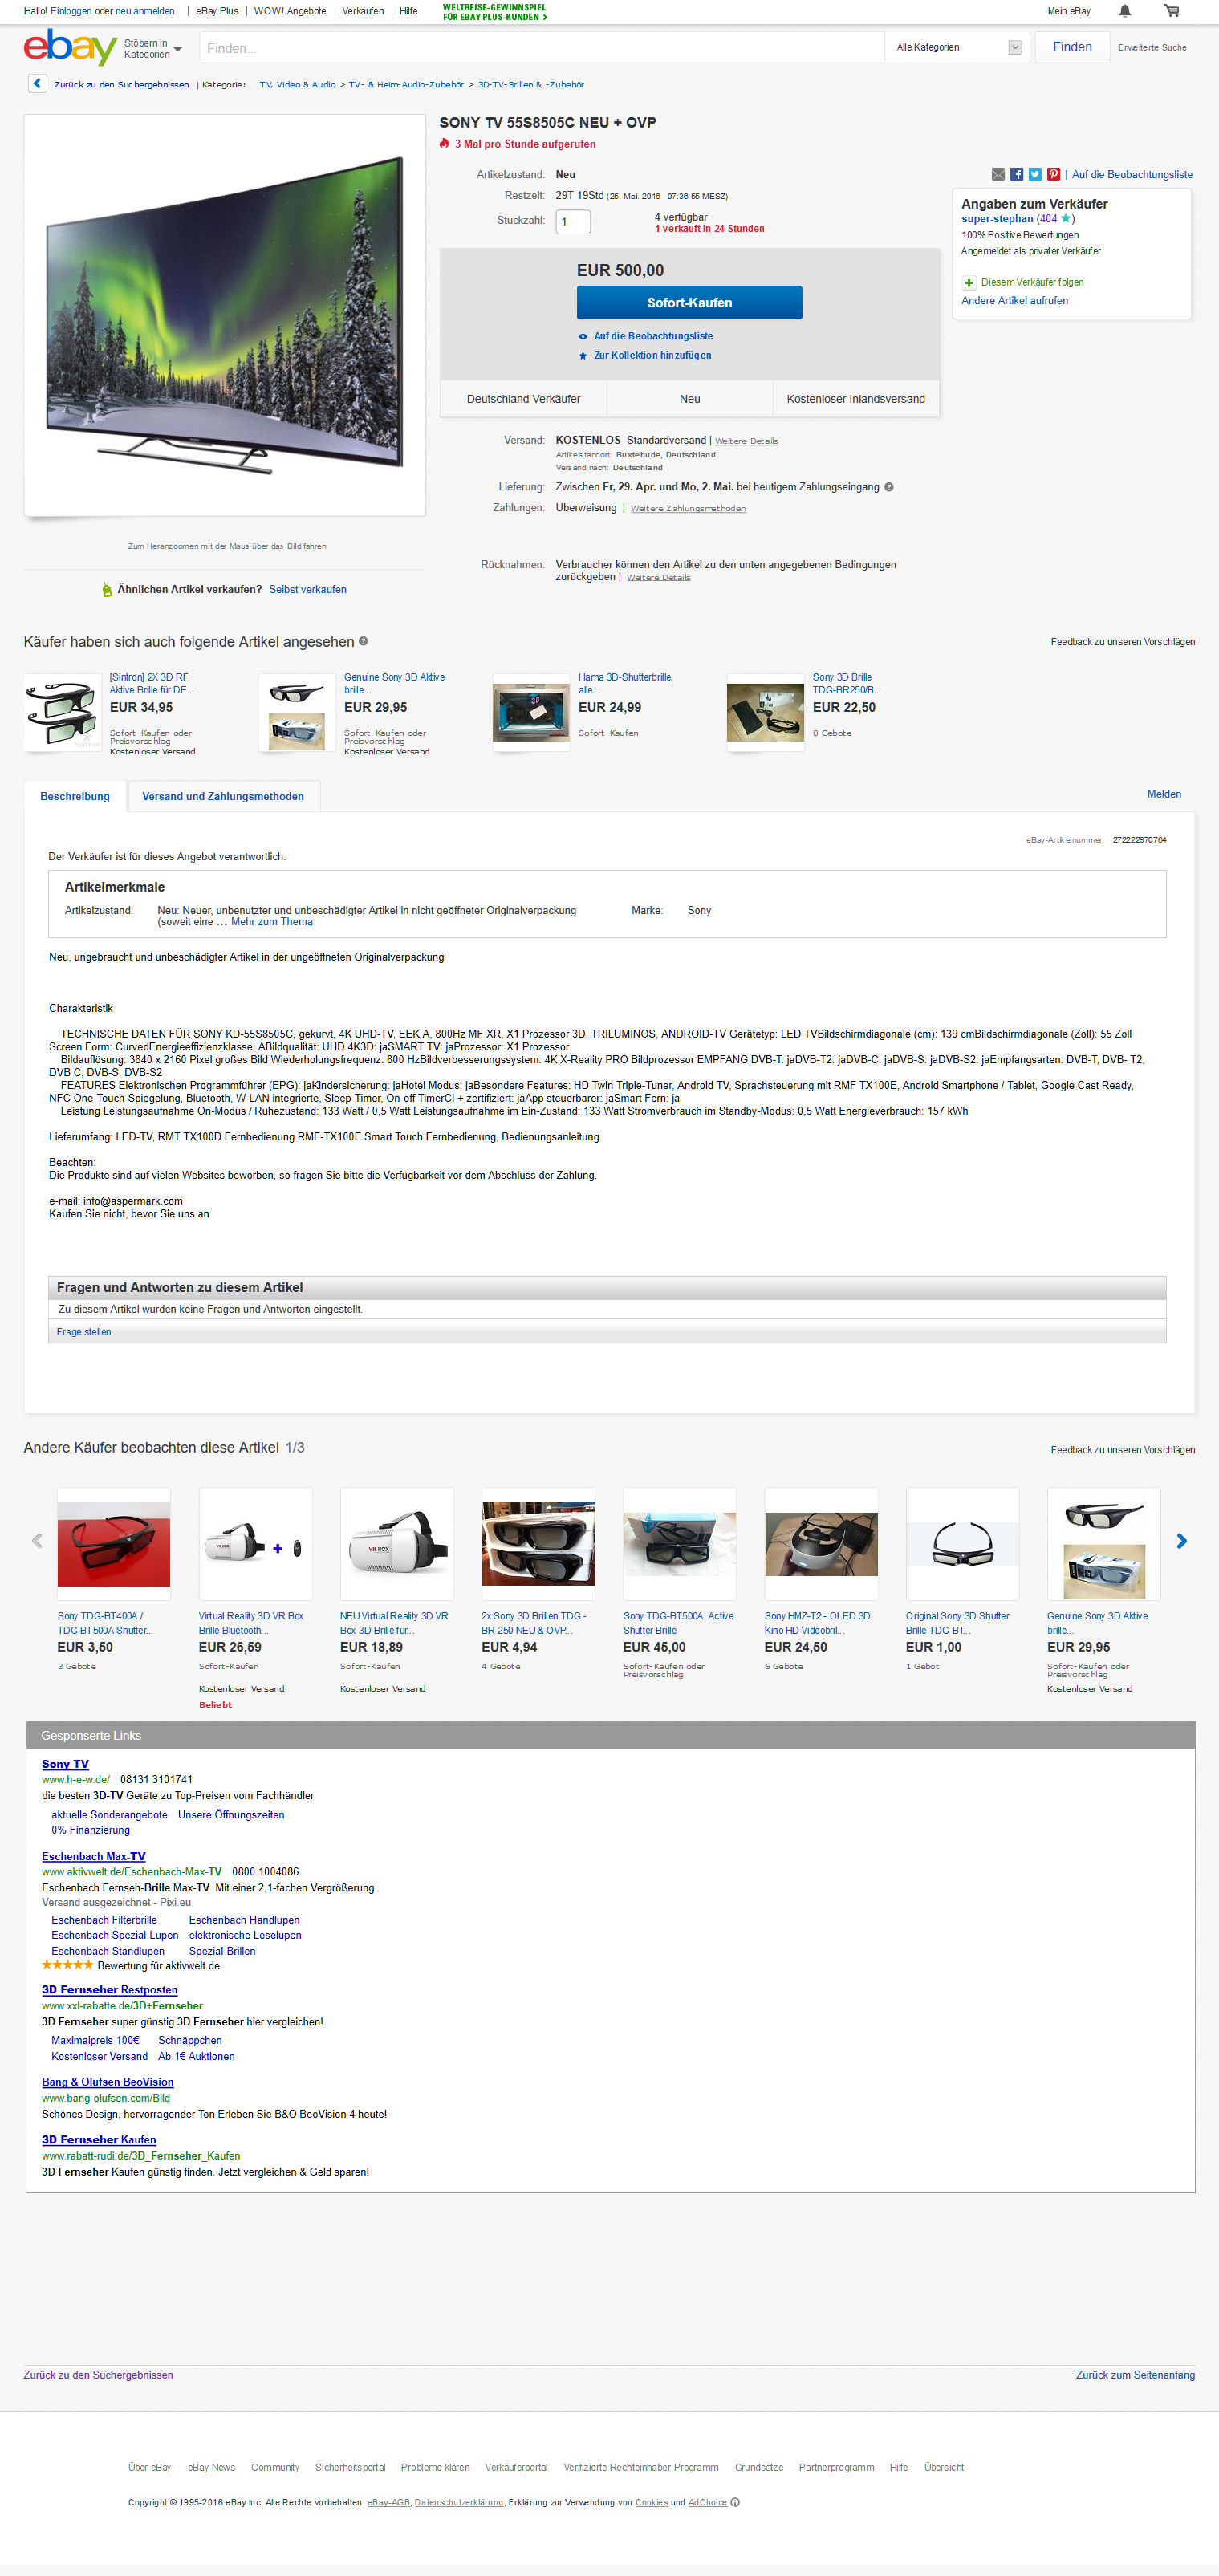Click 'Selbst verkaufen' link

(308, 589)
